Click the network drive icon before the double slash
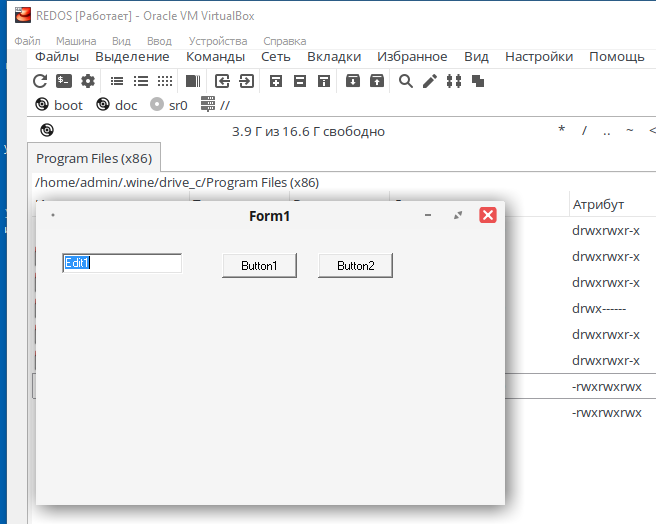 (x=208, y=105)
